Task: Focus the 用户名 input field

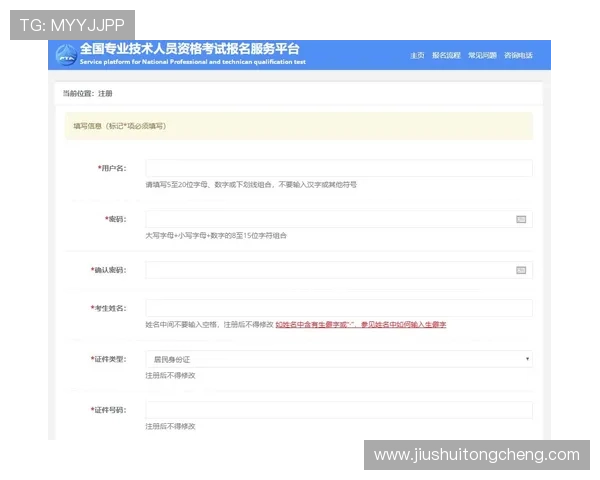Action: (x=339, y=168)
